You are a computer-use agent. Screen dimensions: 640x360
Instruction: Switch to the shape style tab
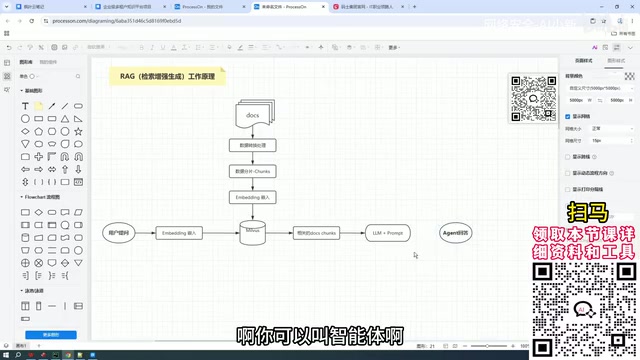pyautogui.click(x=616, y=61)
